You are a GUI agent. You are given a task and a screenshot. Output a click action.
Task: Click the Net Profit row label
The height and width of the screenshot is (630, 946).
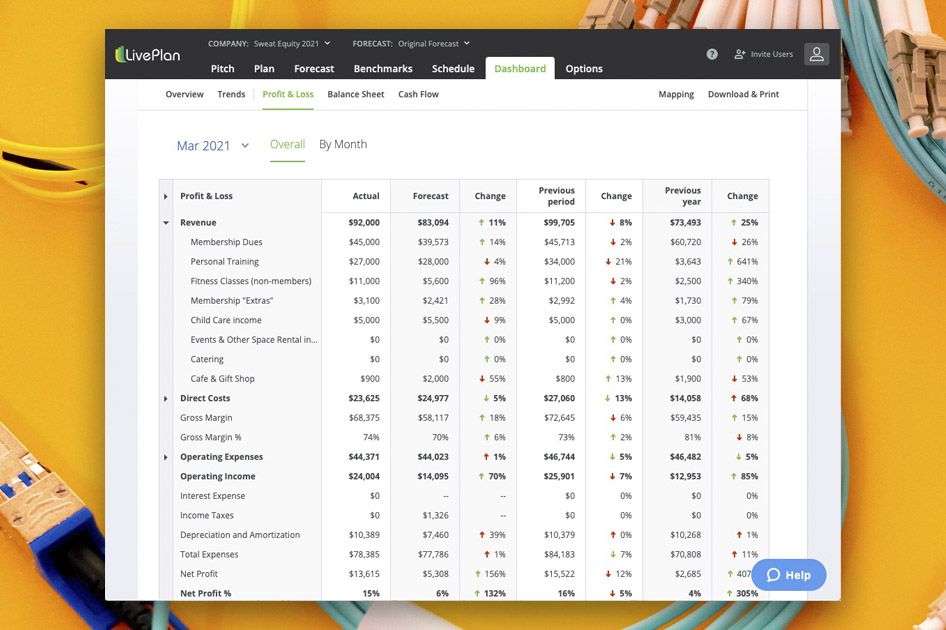tap(199, 574)
